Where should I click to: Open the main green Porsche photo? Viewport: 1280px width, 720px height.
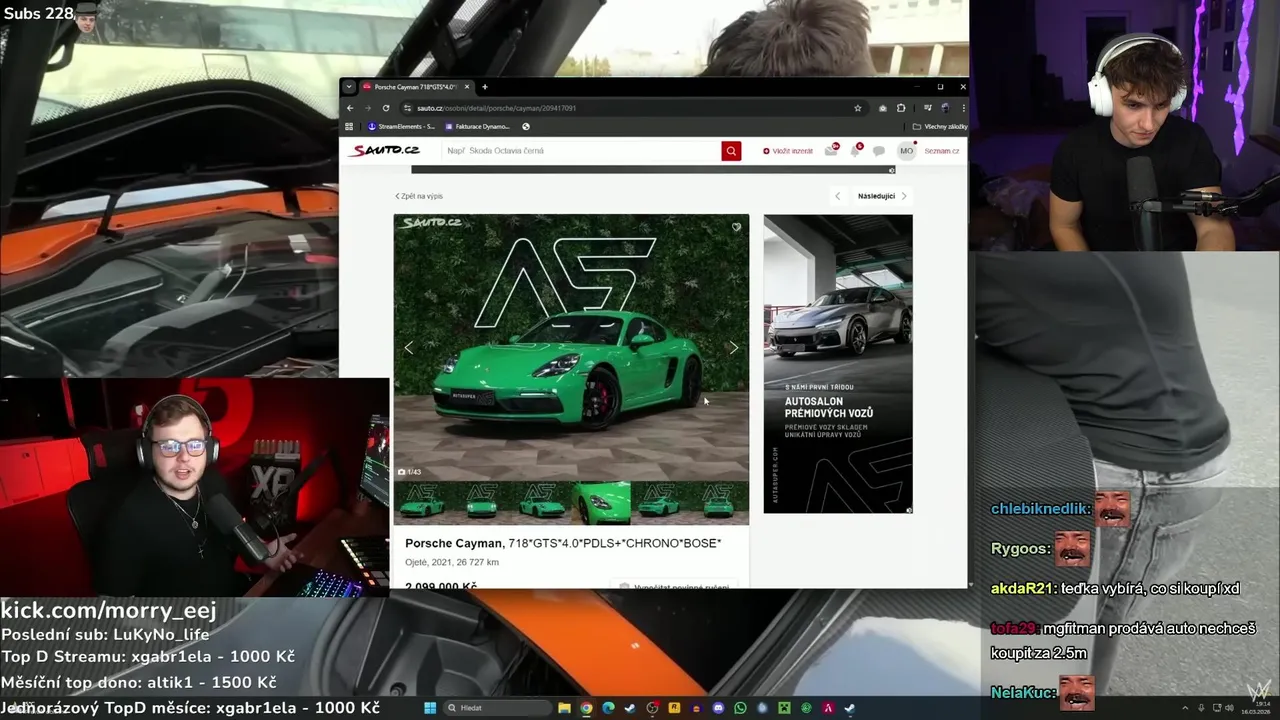click(571, 347)
